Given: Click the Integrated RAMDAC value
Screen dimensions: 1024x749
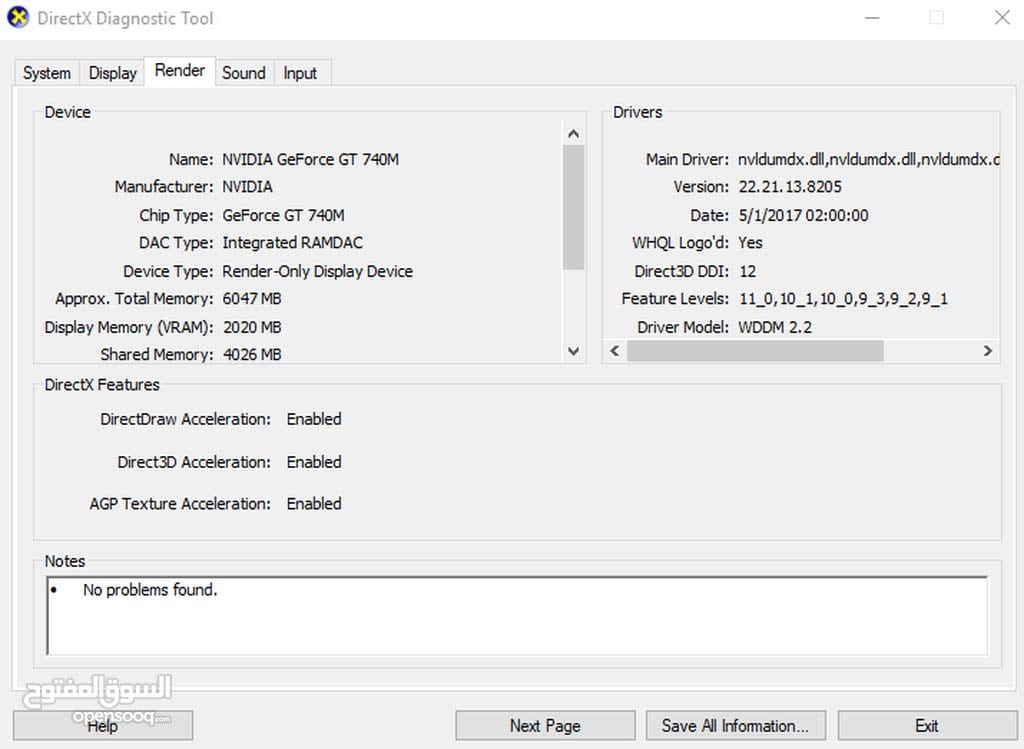Looking at the screenshot, I should (293, 243).
